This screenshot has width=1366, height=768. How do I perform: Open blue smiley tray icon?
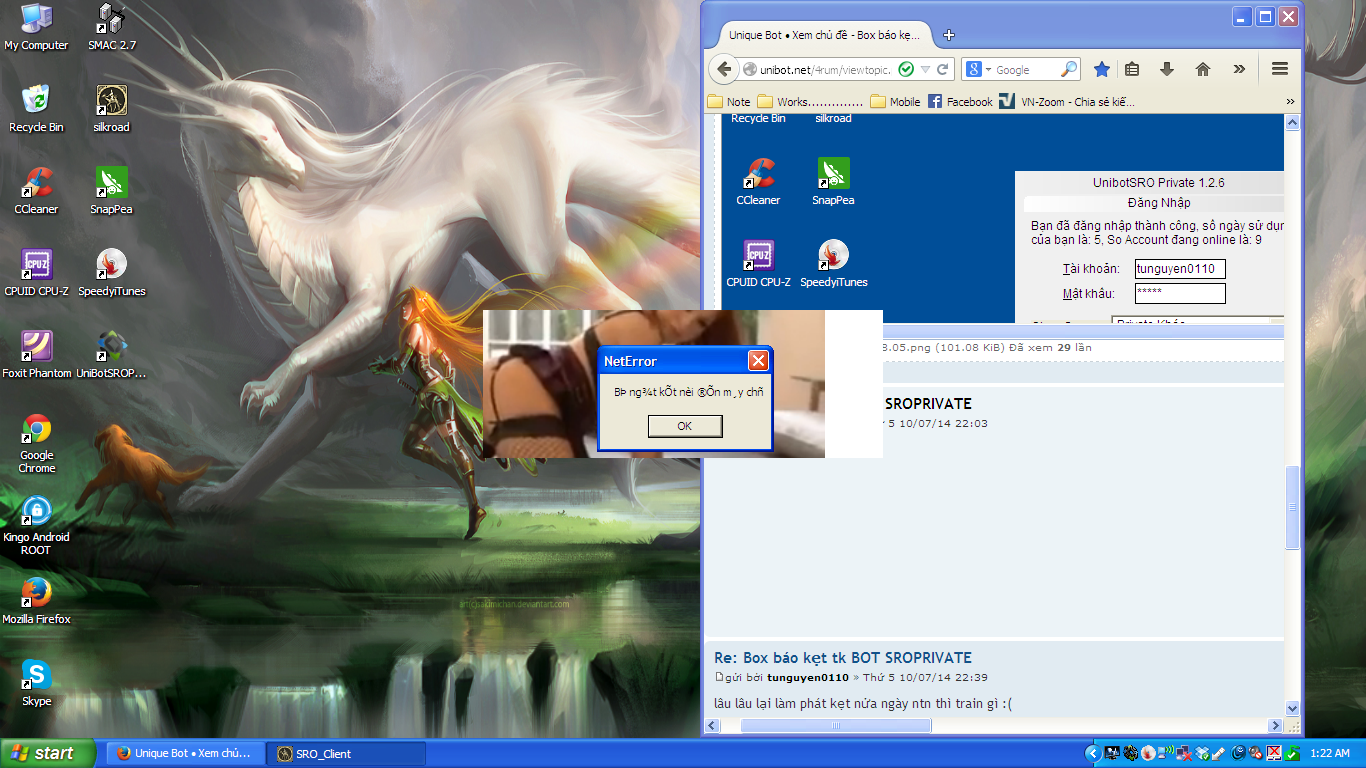coord(1238,753)
